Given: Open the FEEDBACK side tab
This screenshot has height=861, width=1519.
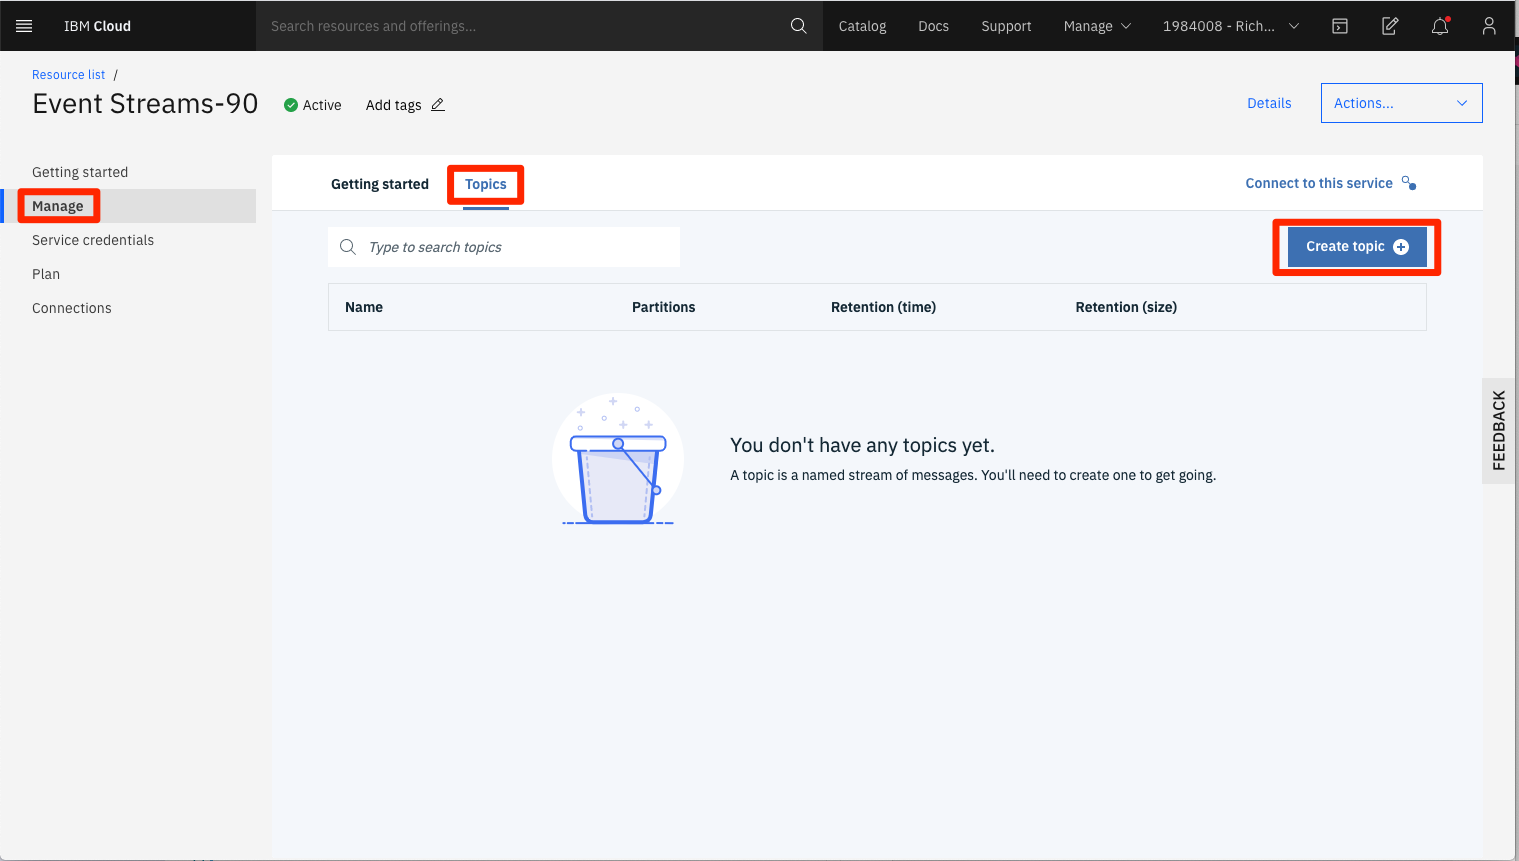Looking at the screenshot, I should pyautogui.click(x=1498, y=430).
